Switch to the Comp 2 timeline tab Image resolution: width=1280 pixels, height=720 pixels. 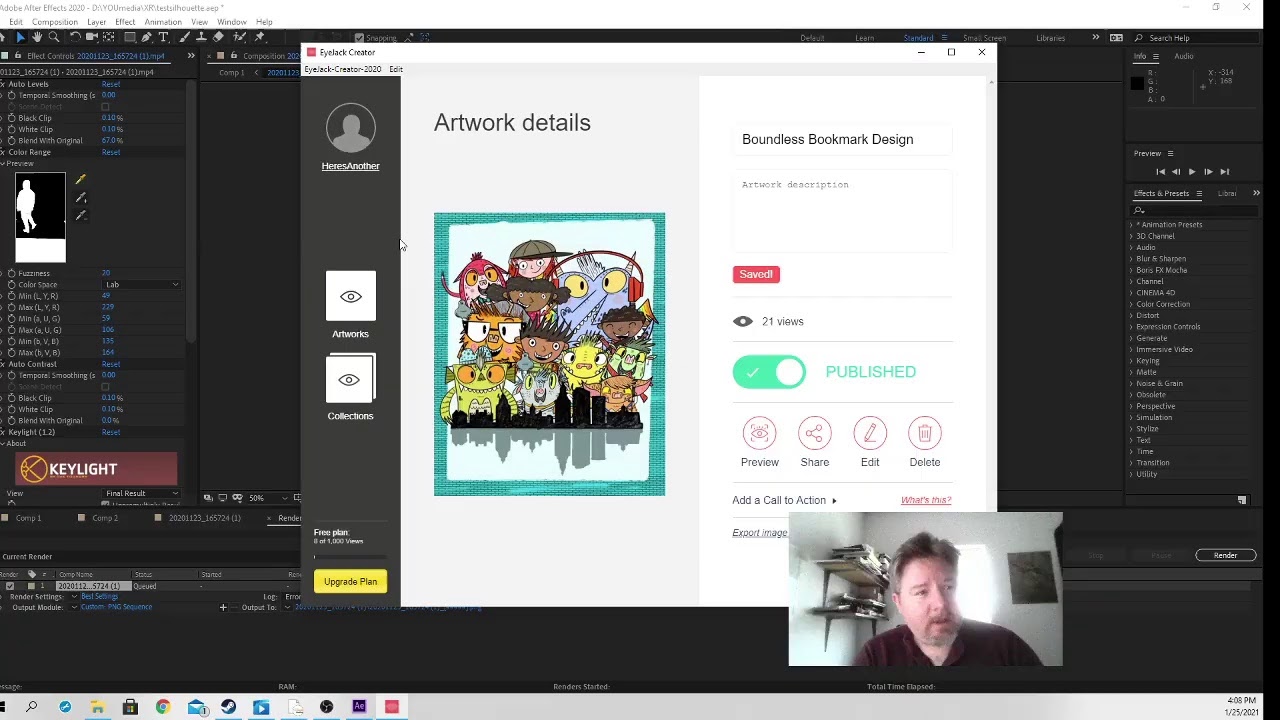tap(105, 518)
